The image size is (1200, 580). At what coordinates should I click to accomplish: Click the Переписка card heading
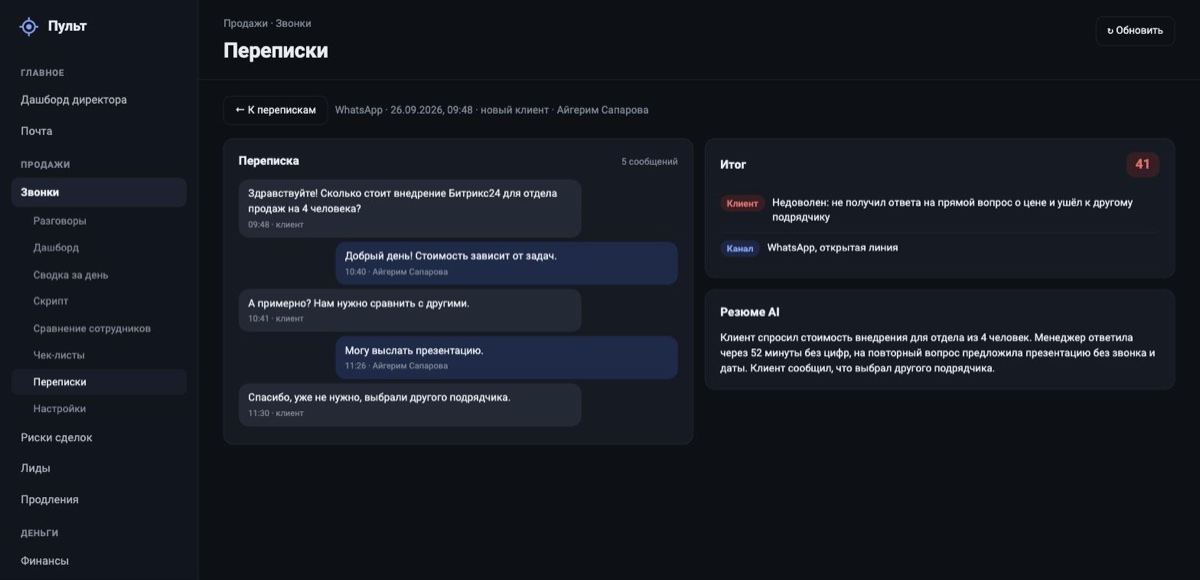pos(268,161)
